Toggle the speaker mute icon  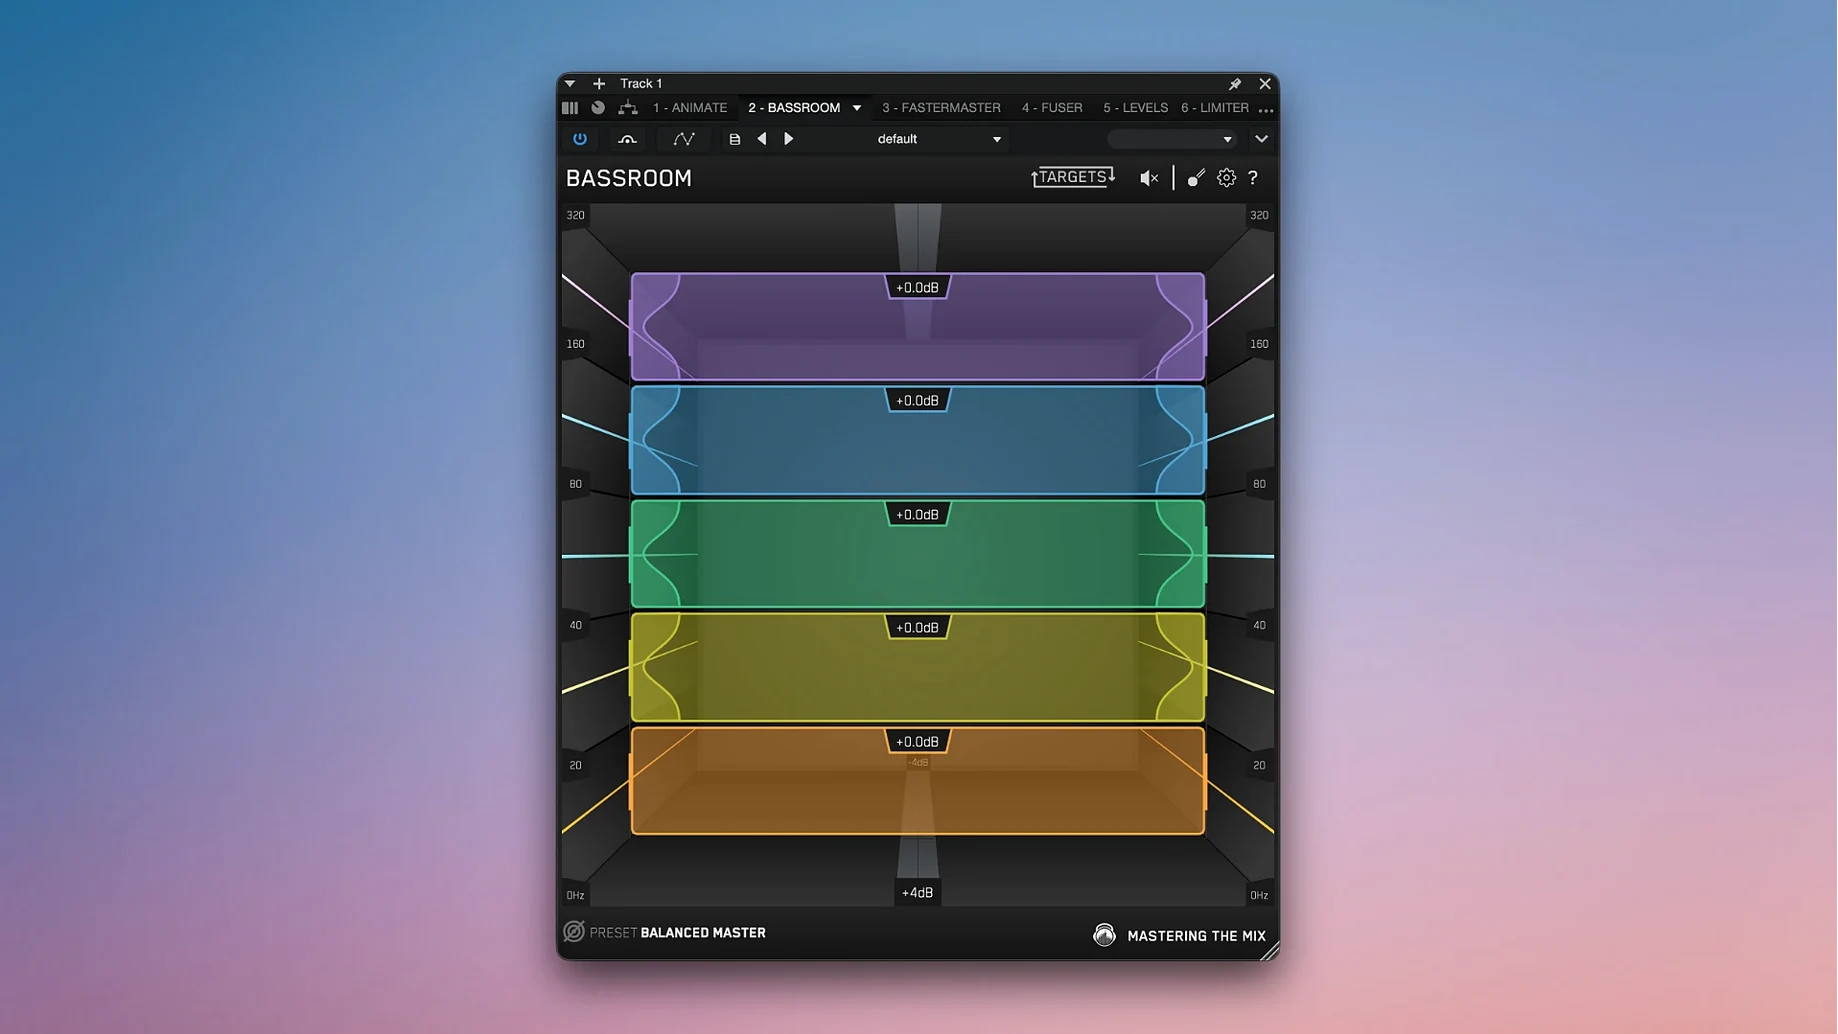(1149, 178)
